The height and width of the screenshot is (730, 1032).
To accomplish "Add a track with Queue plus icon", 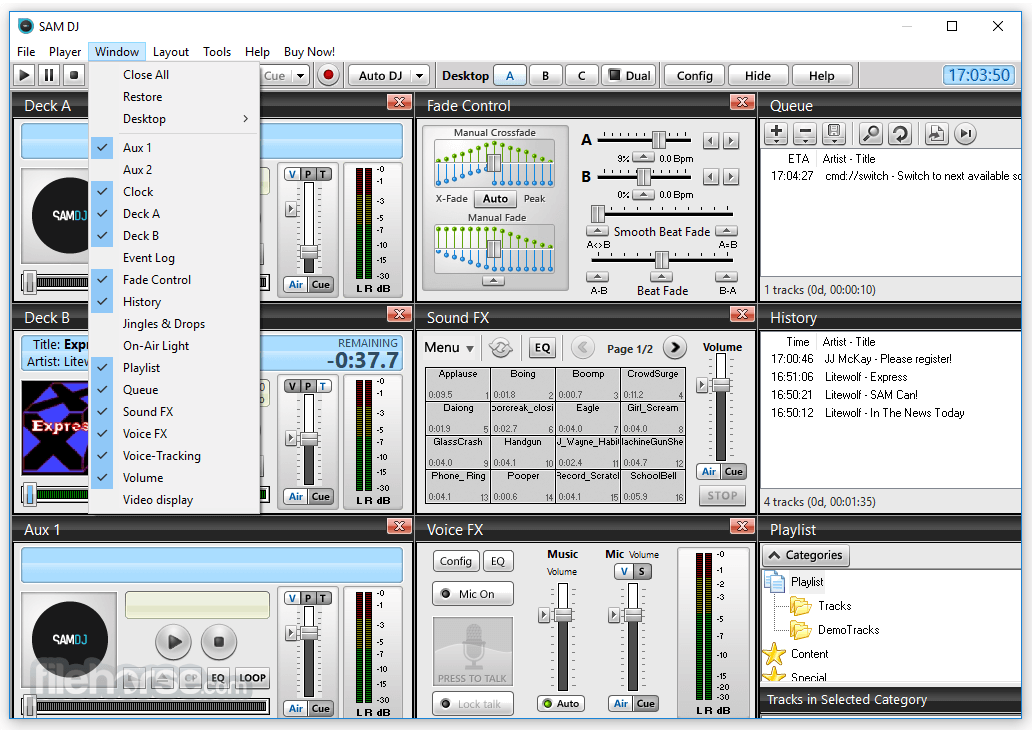I will (777, 134).
